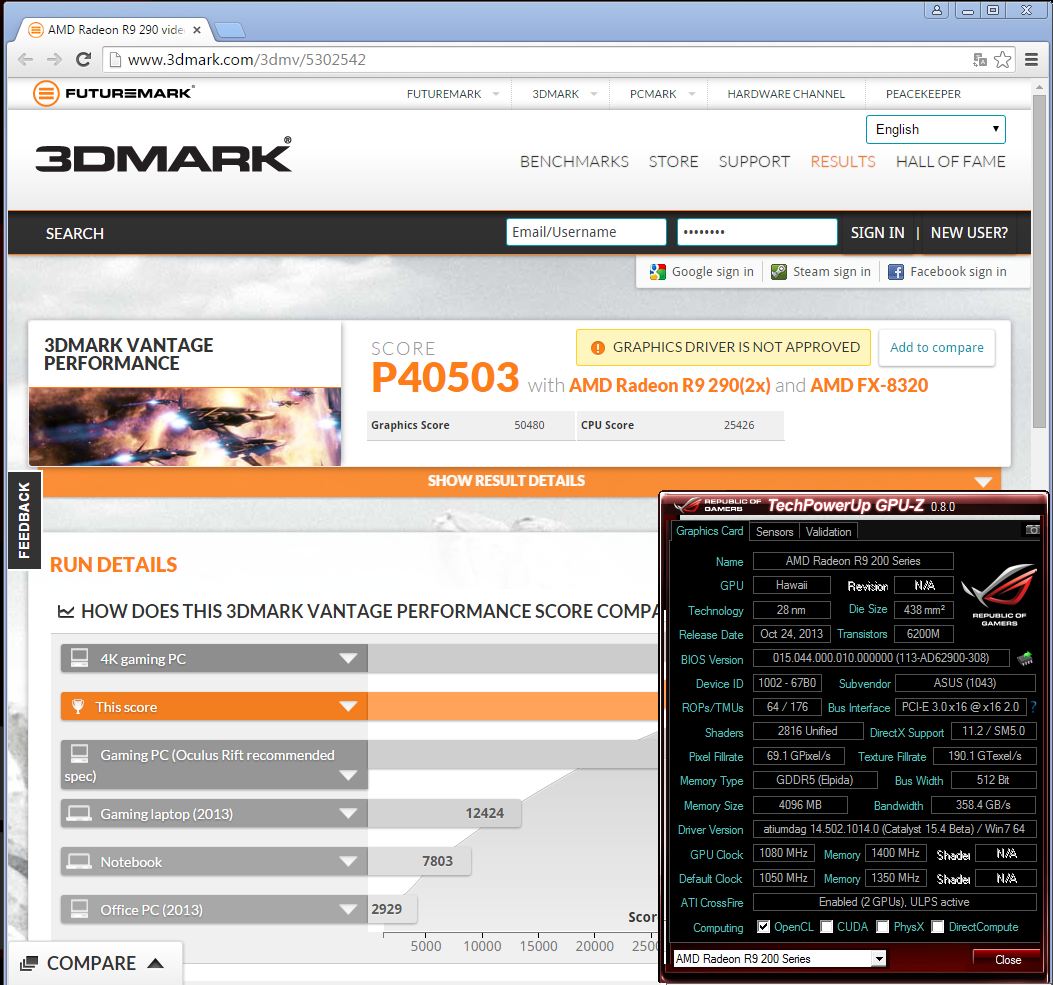Click the password input field
Screen dimensions: 1053x985
click(x=758, y=232)
